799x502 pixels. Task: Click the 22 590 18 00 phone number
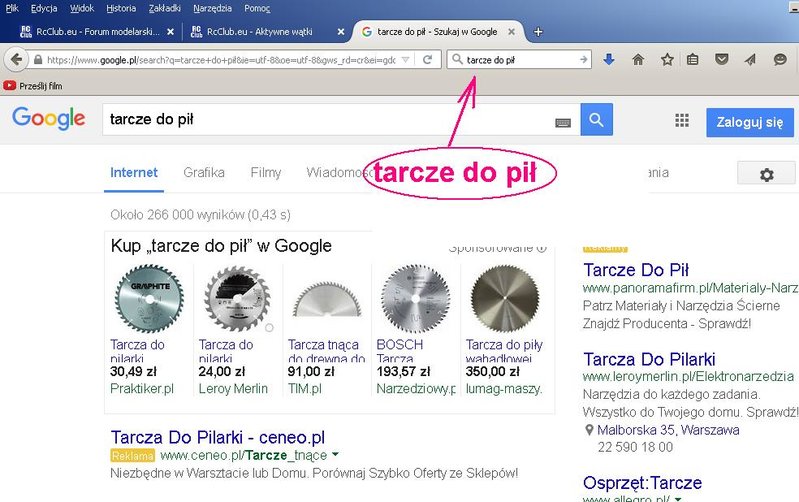(635, 447)
